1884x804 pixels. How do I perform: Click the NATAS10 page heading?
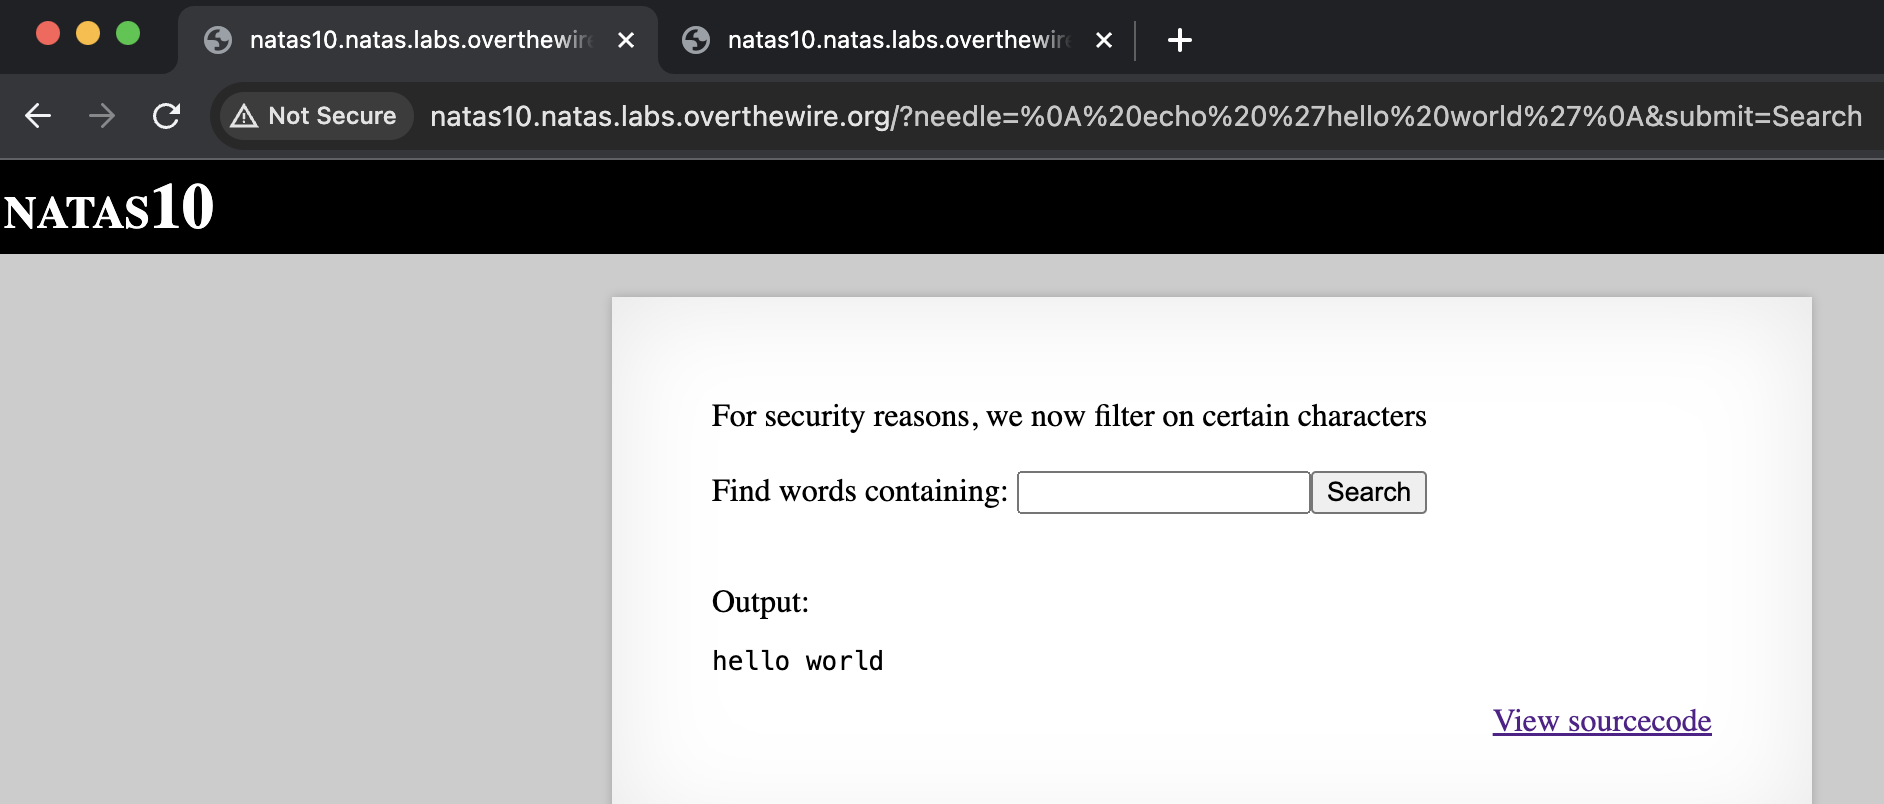pos(109,208)
